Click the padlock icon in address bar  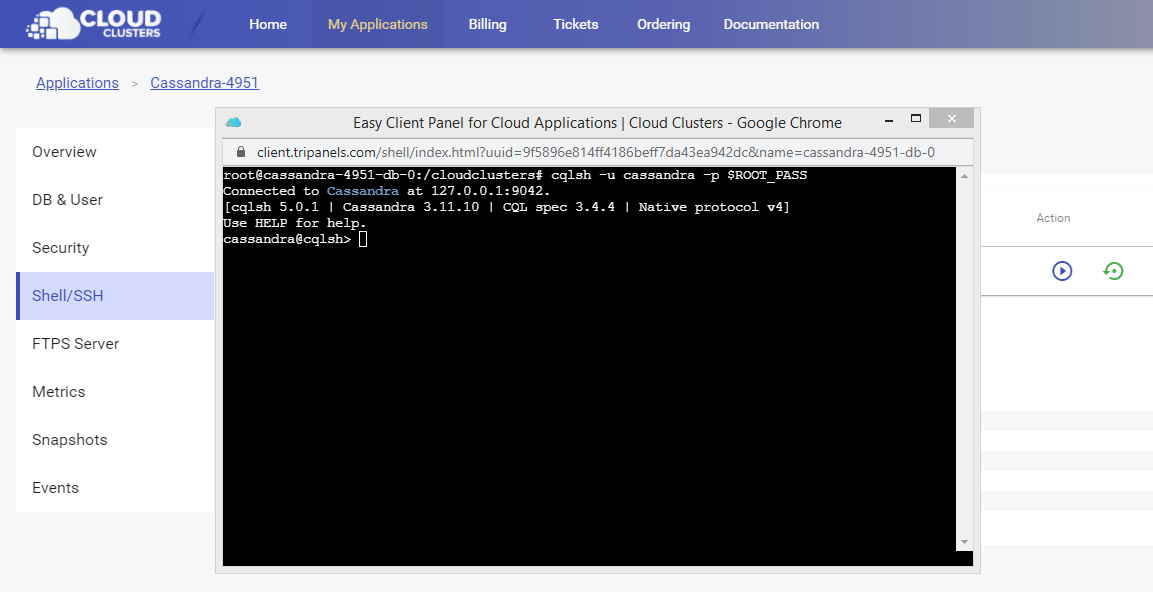[x=240, y=152]
